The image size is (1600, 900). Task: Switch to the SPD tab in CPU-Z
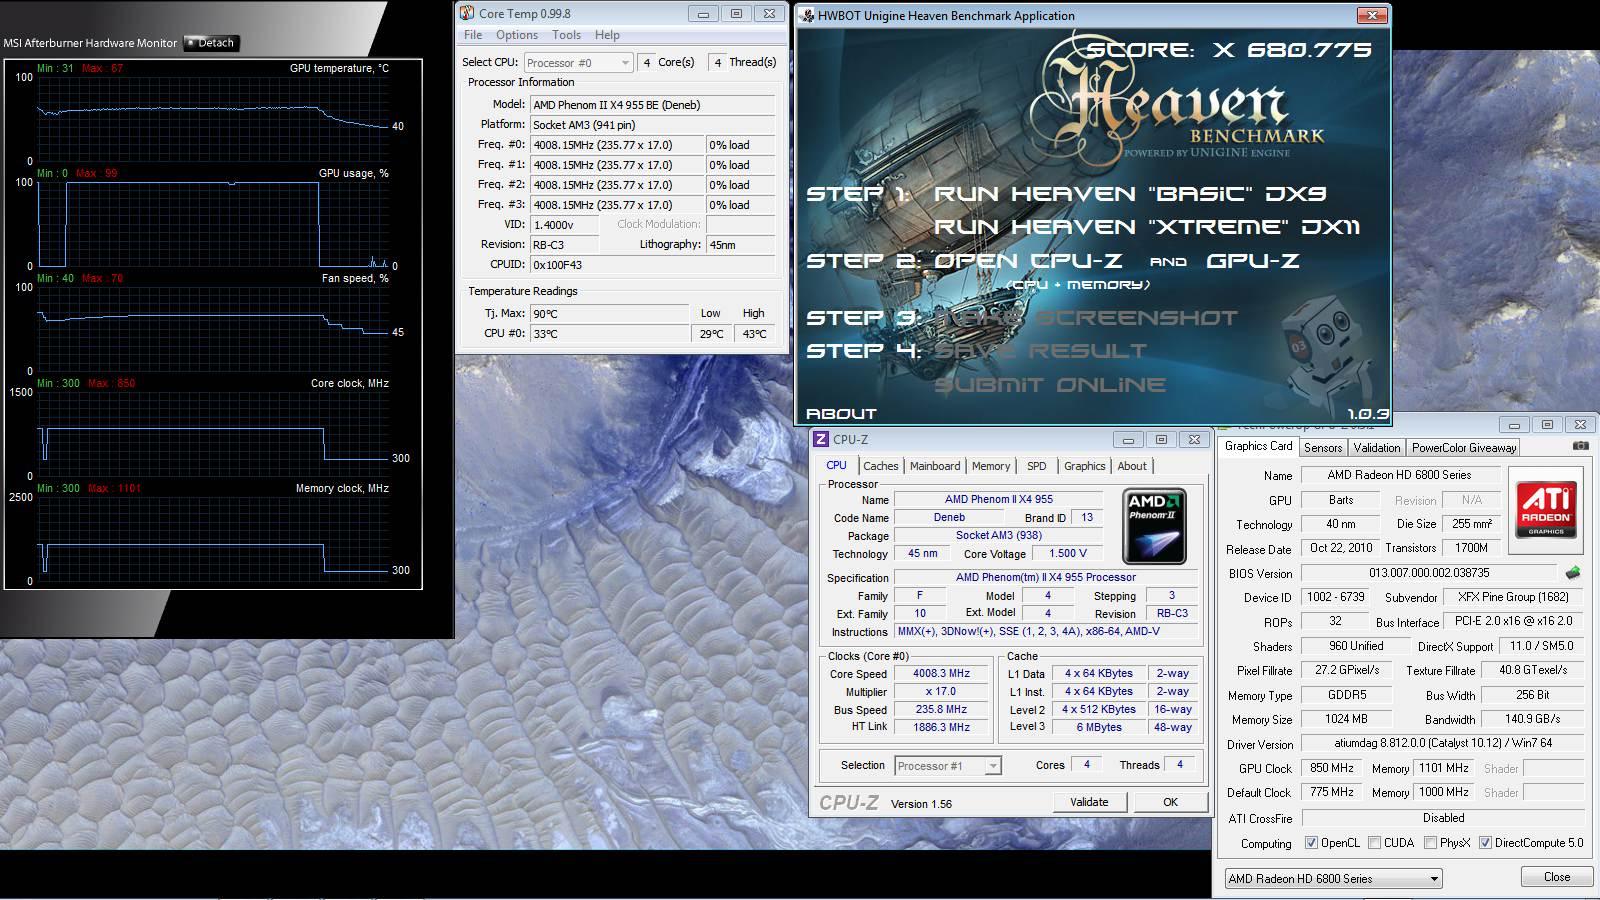[x=1037, y=466]
